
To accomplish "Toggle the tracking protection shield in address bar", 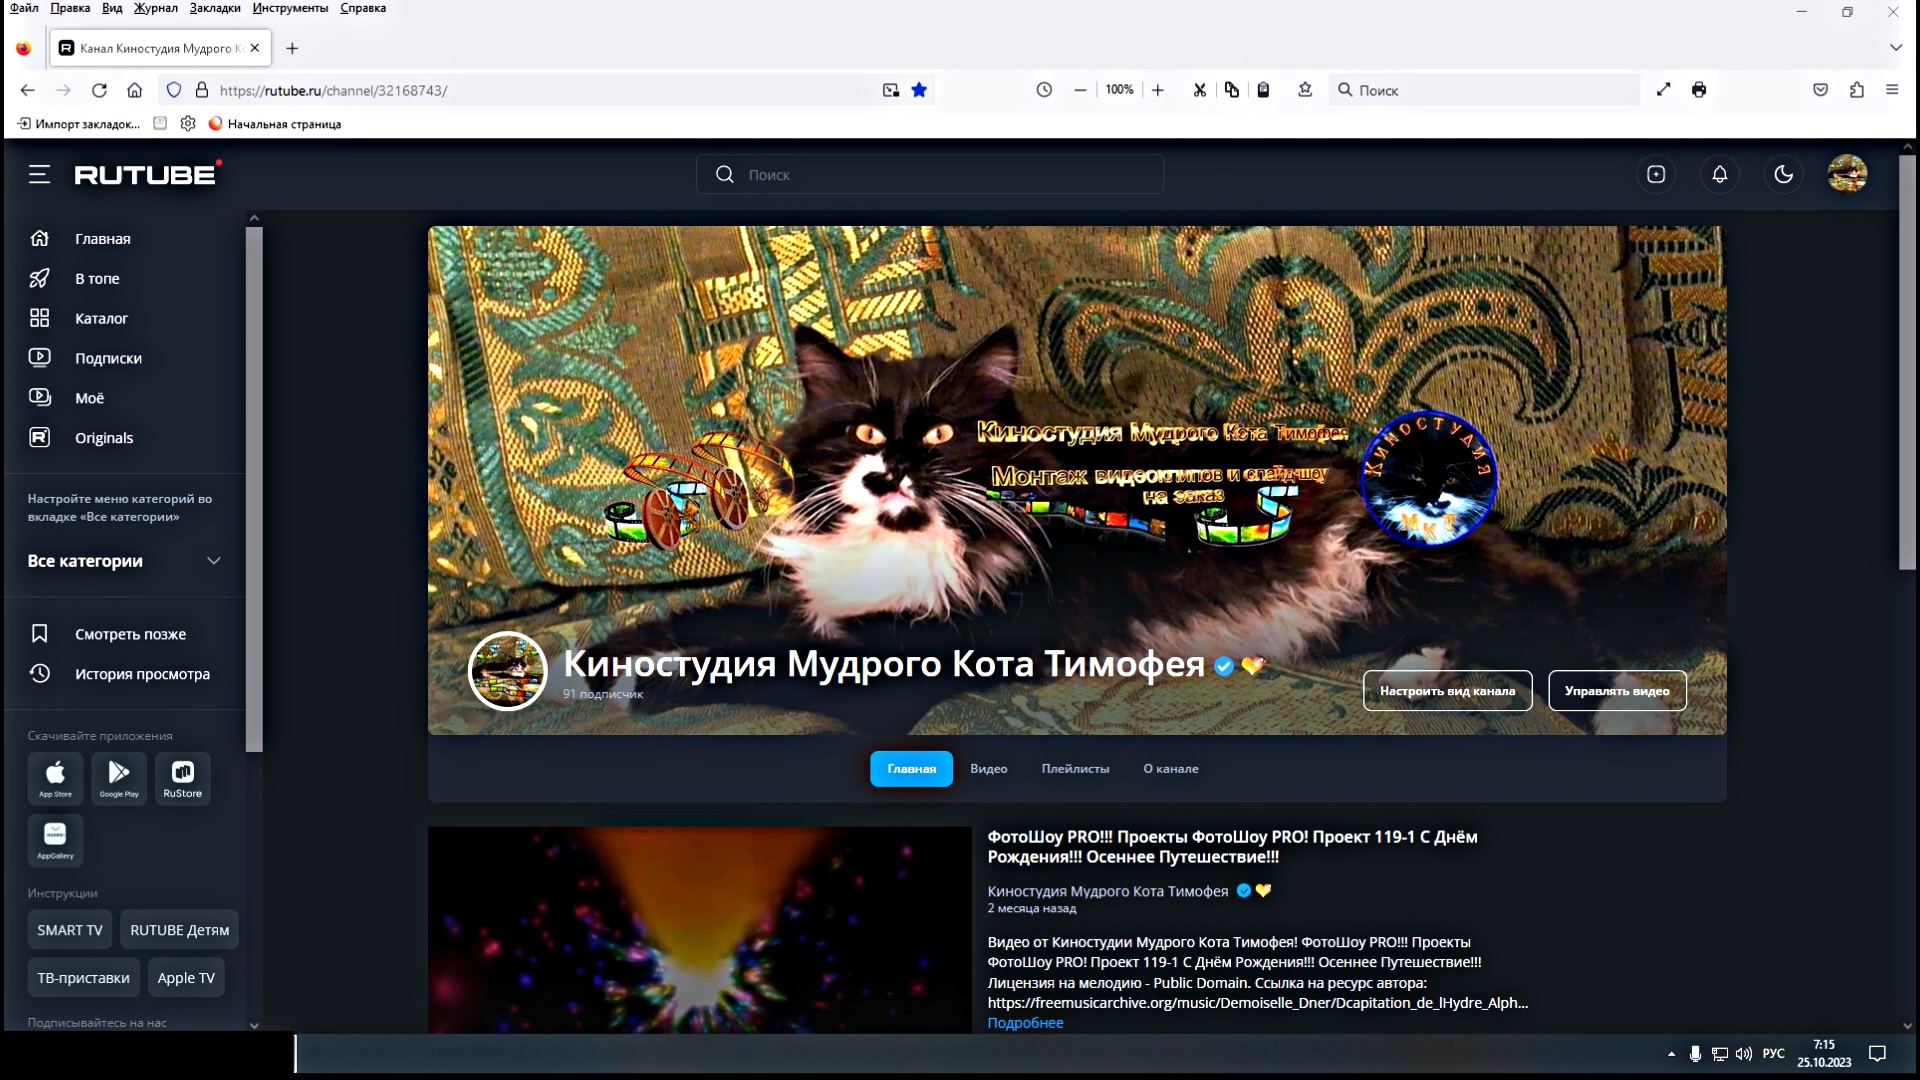I will pos(174,90).
